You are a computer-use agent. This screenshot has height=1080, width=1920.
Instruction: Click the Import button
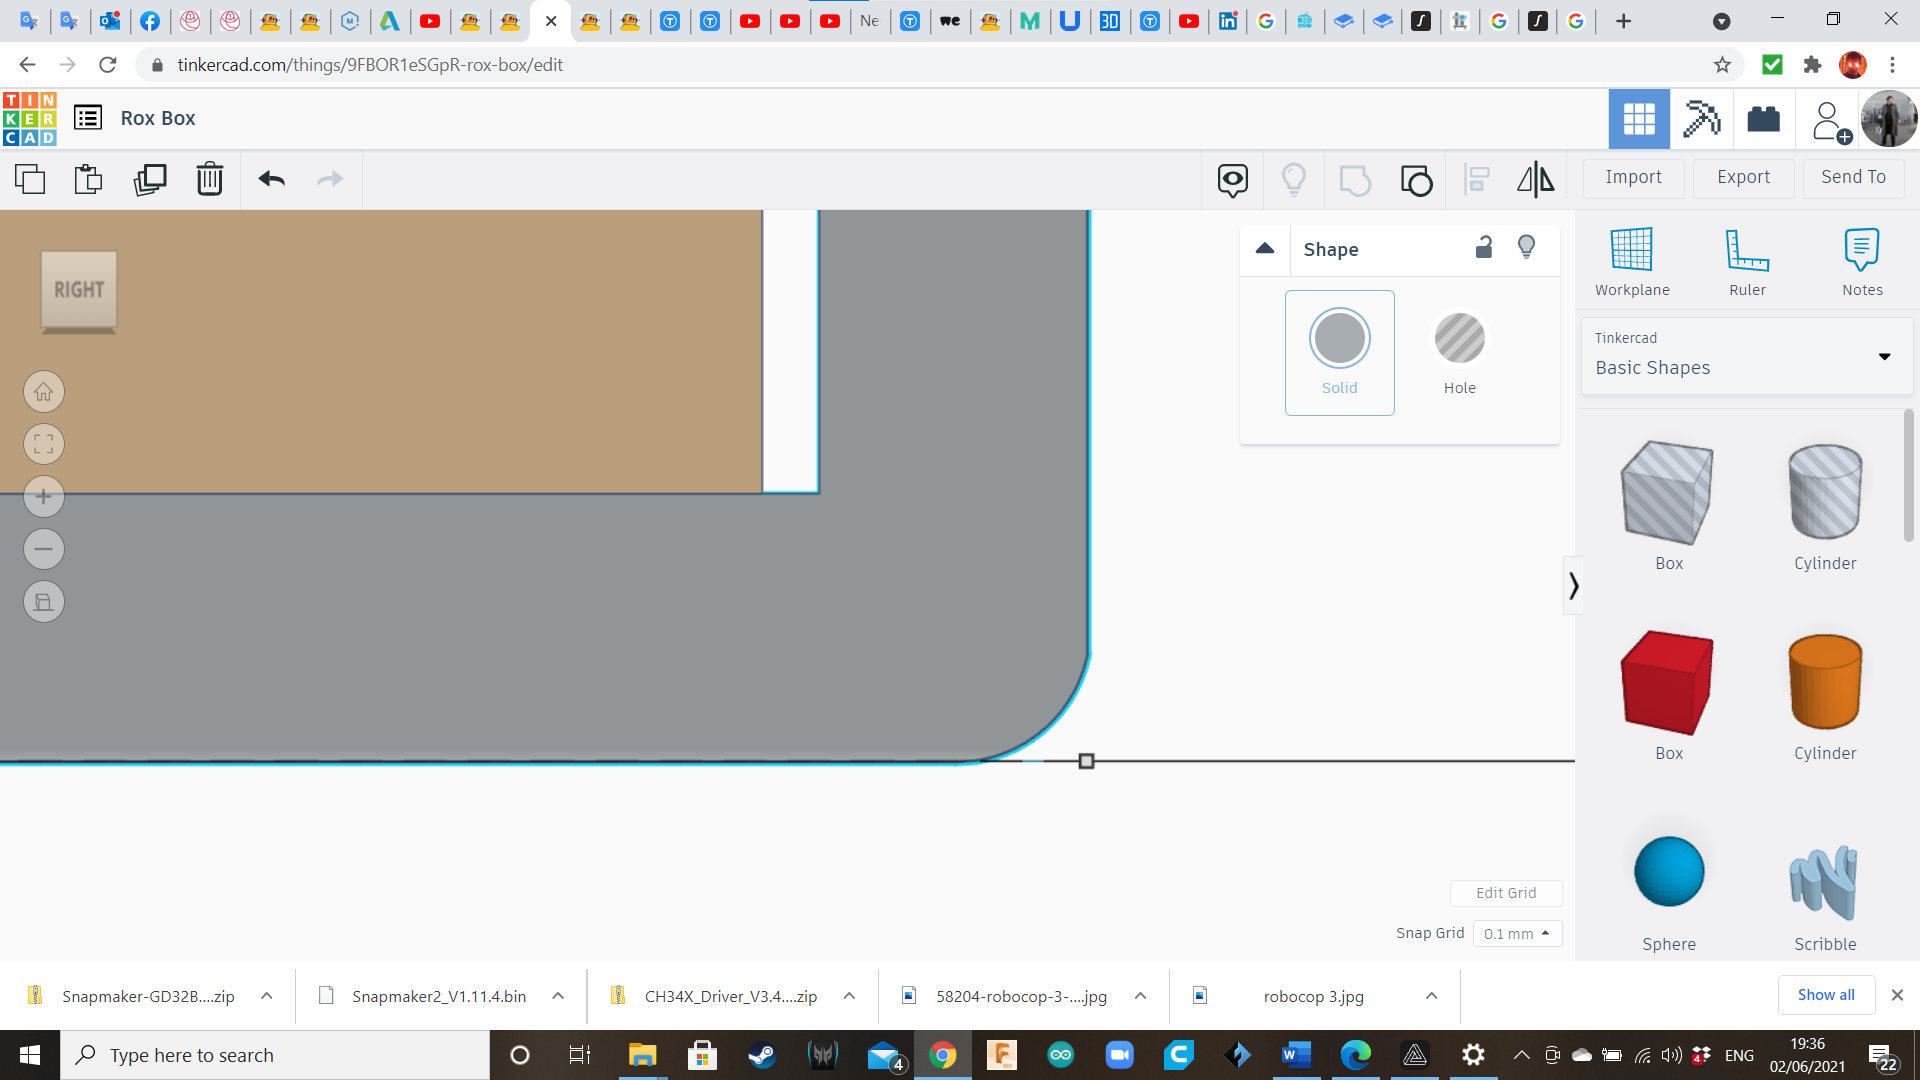point(1633,177)
